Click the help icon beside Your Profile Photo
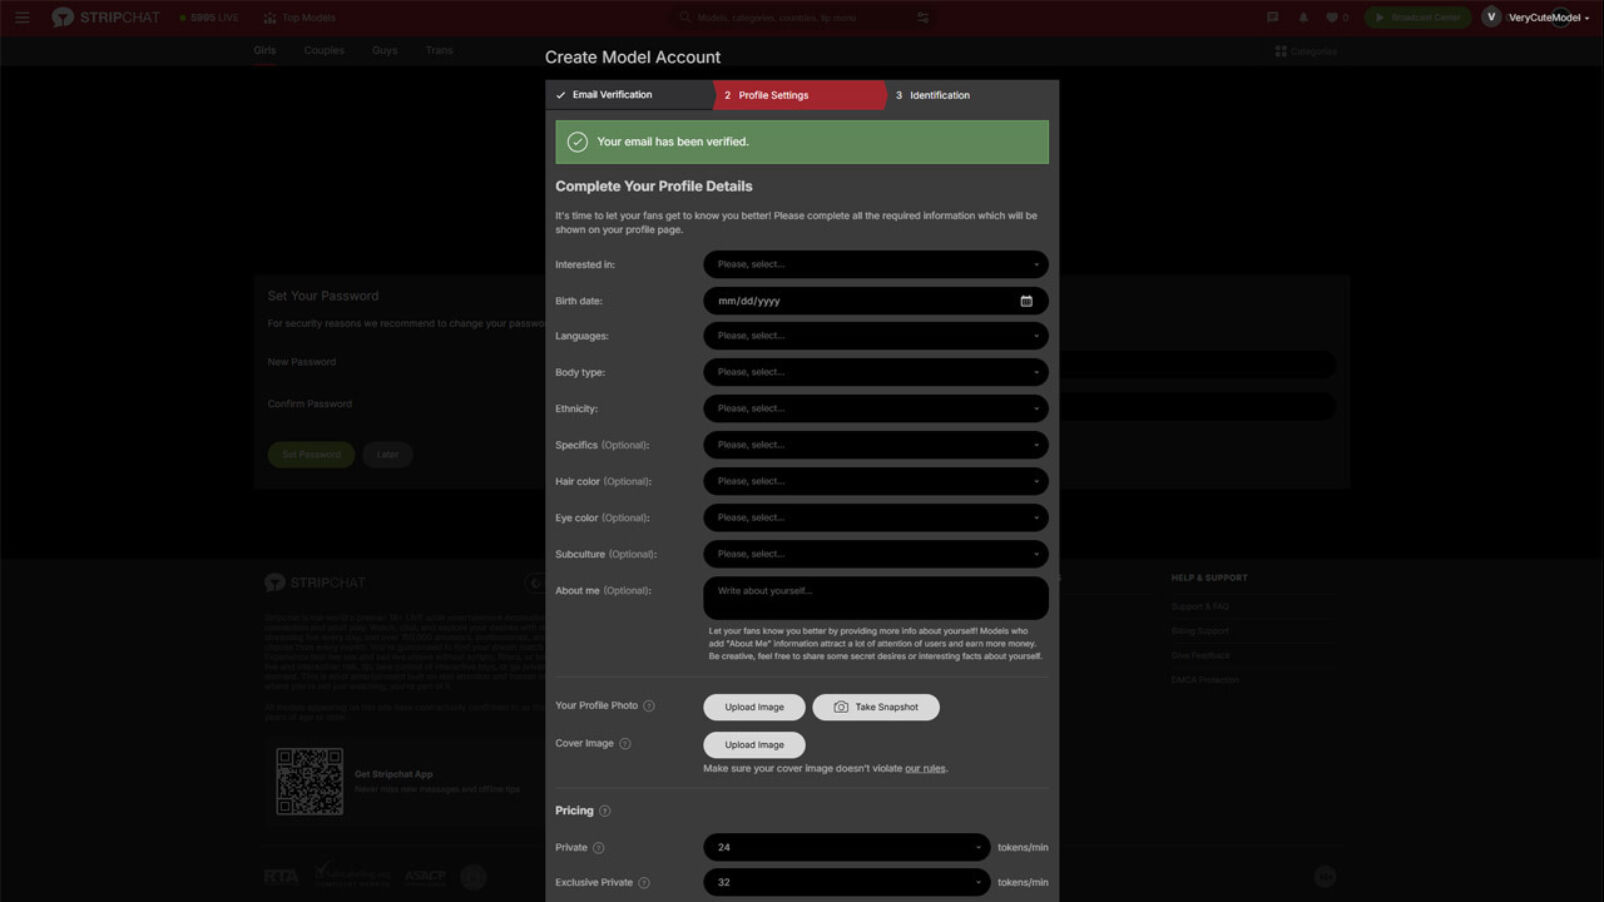This screenshot has width=1604, height=902. pos(649,706)
